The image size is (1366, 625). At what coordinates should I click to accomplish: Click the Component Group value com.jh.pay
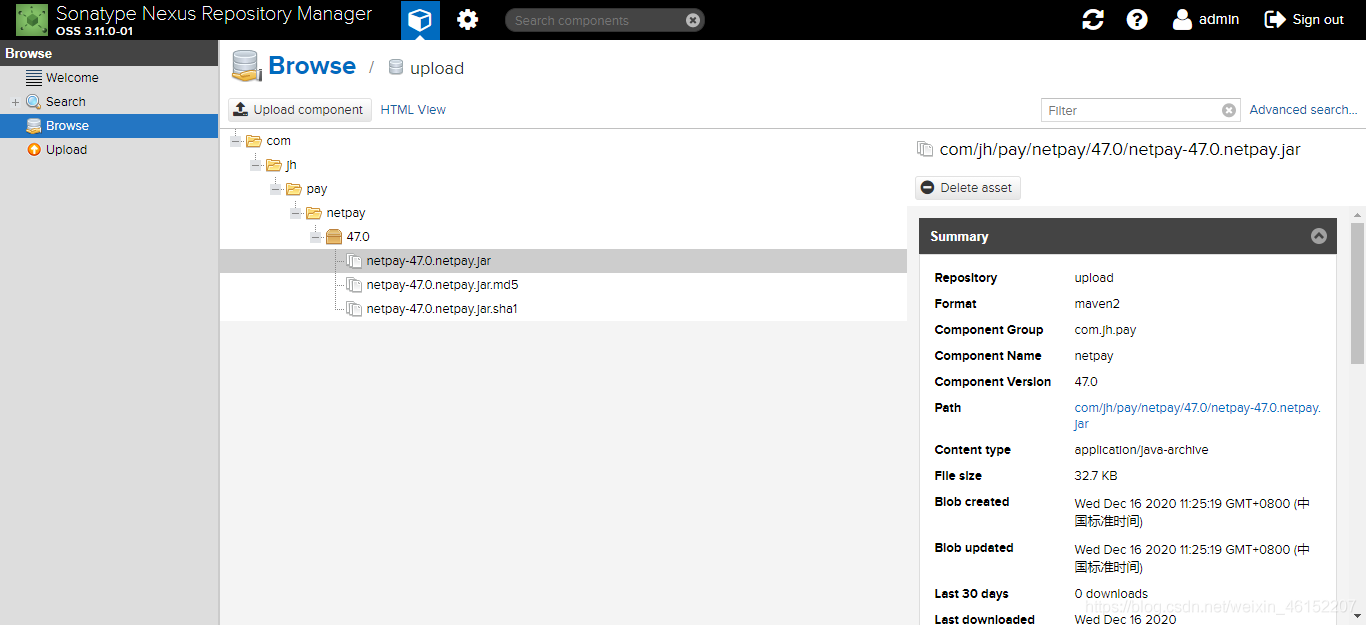1105,330
